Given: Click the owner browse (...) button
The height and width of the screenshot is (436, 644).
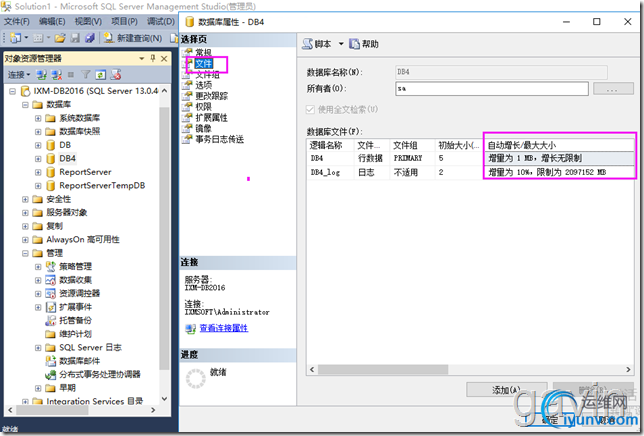Looking at the screenshot, I should 613,89.
